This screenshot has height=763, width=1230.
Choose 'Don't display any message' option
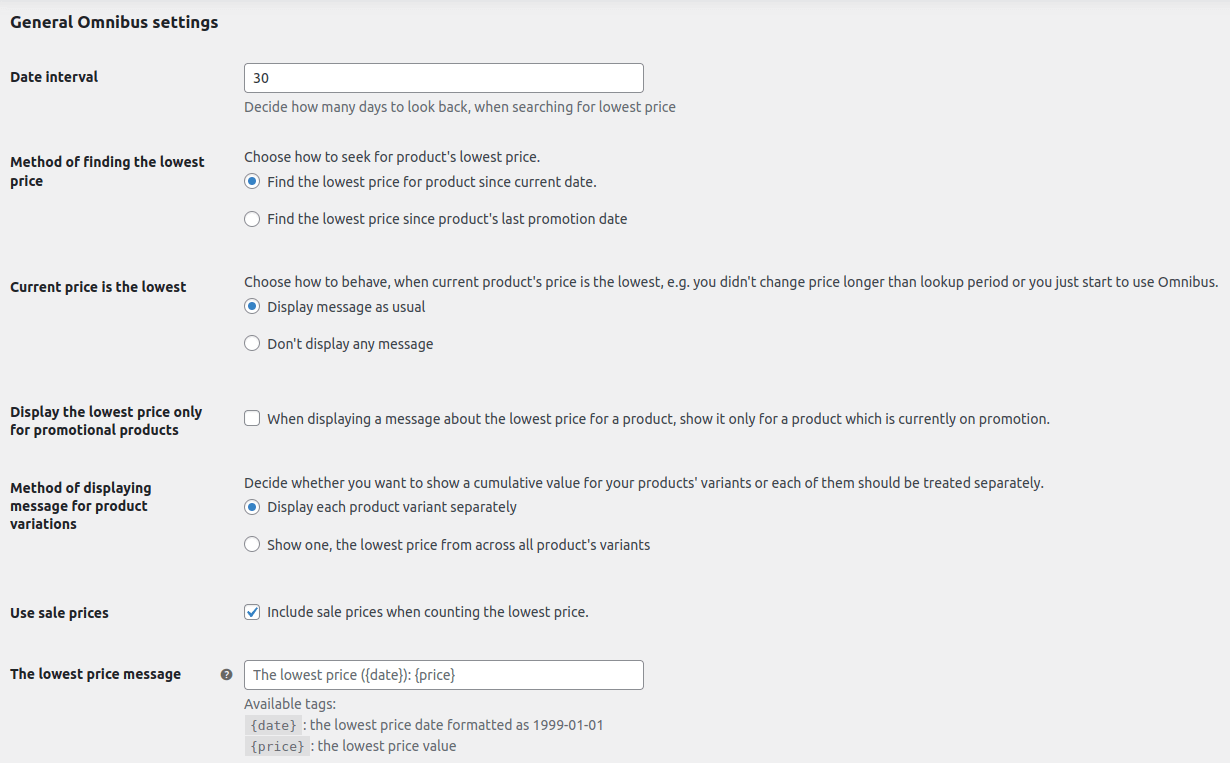252,344
